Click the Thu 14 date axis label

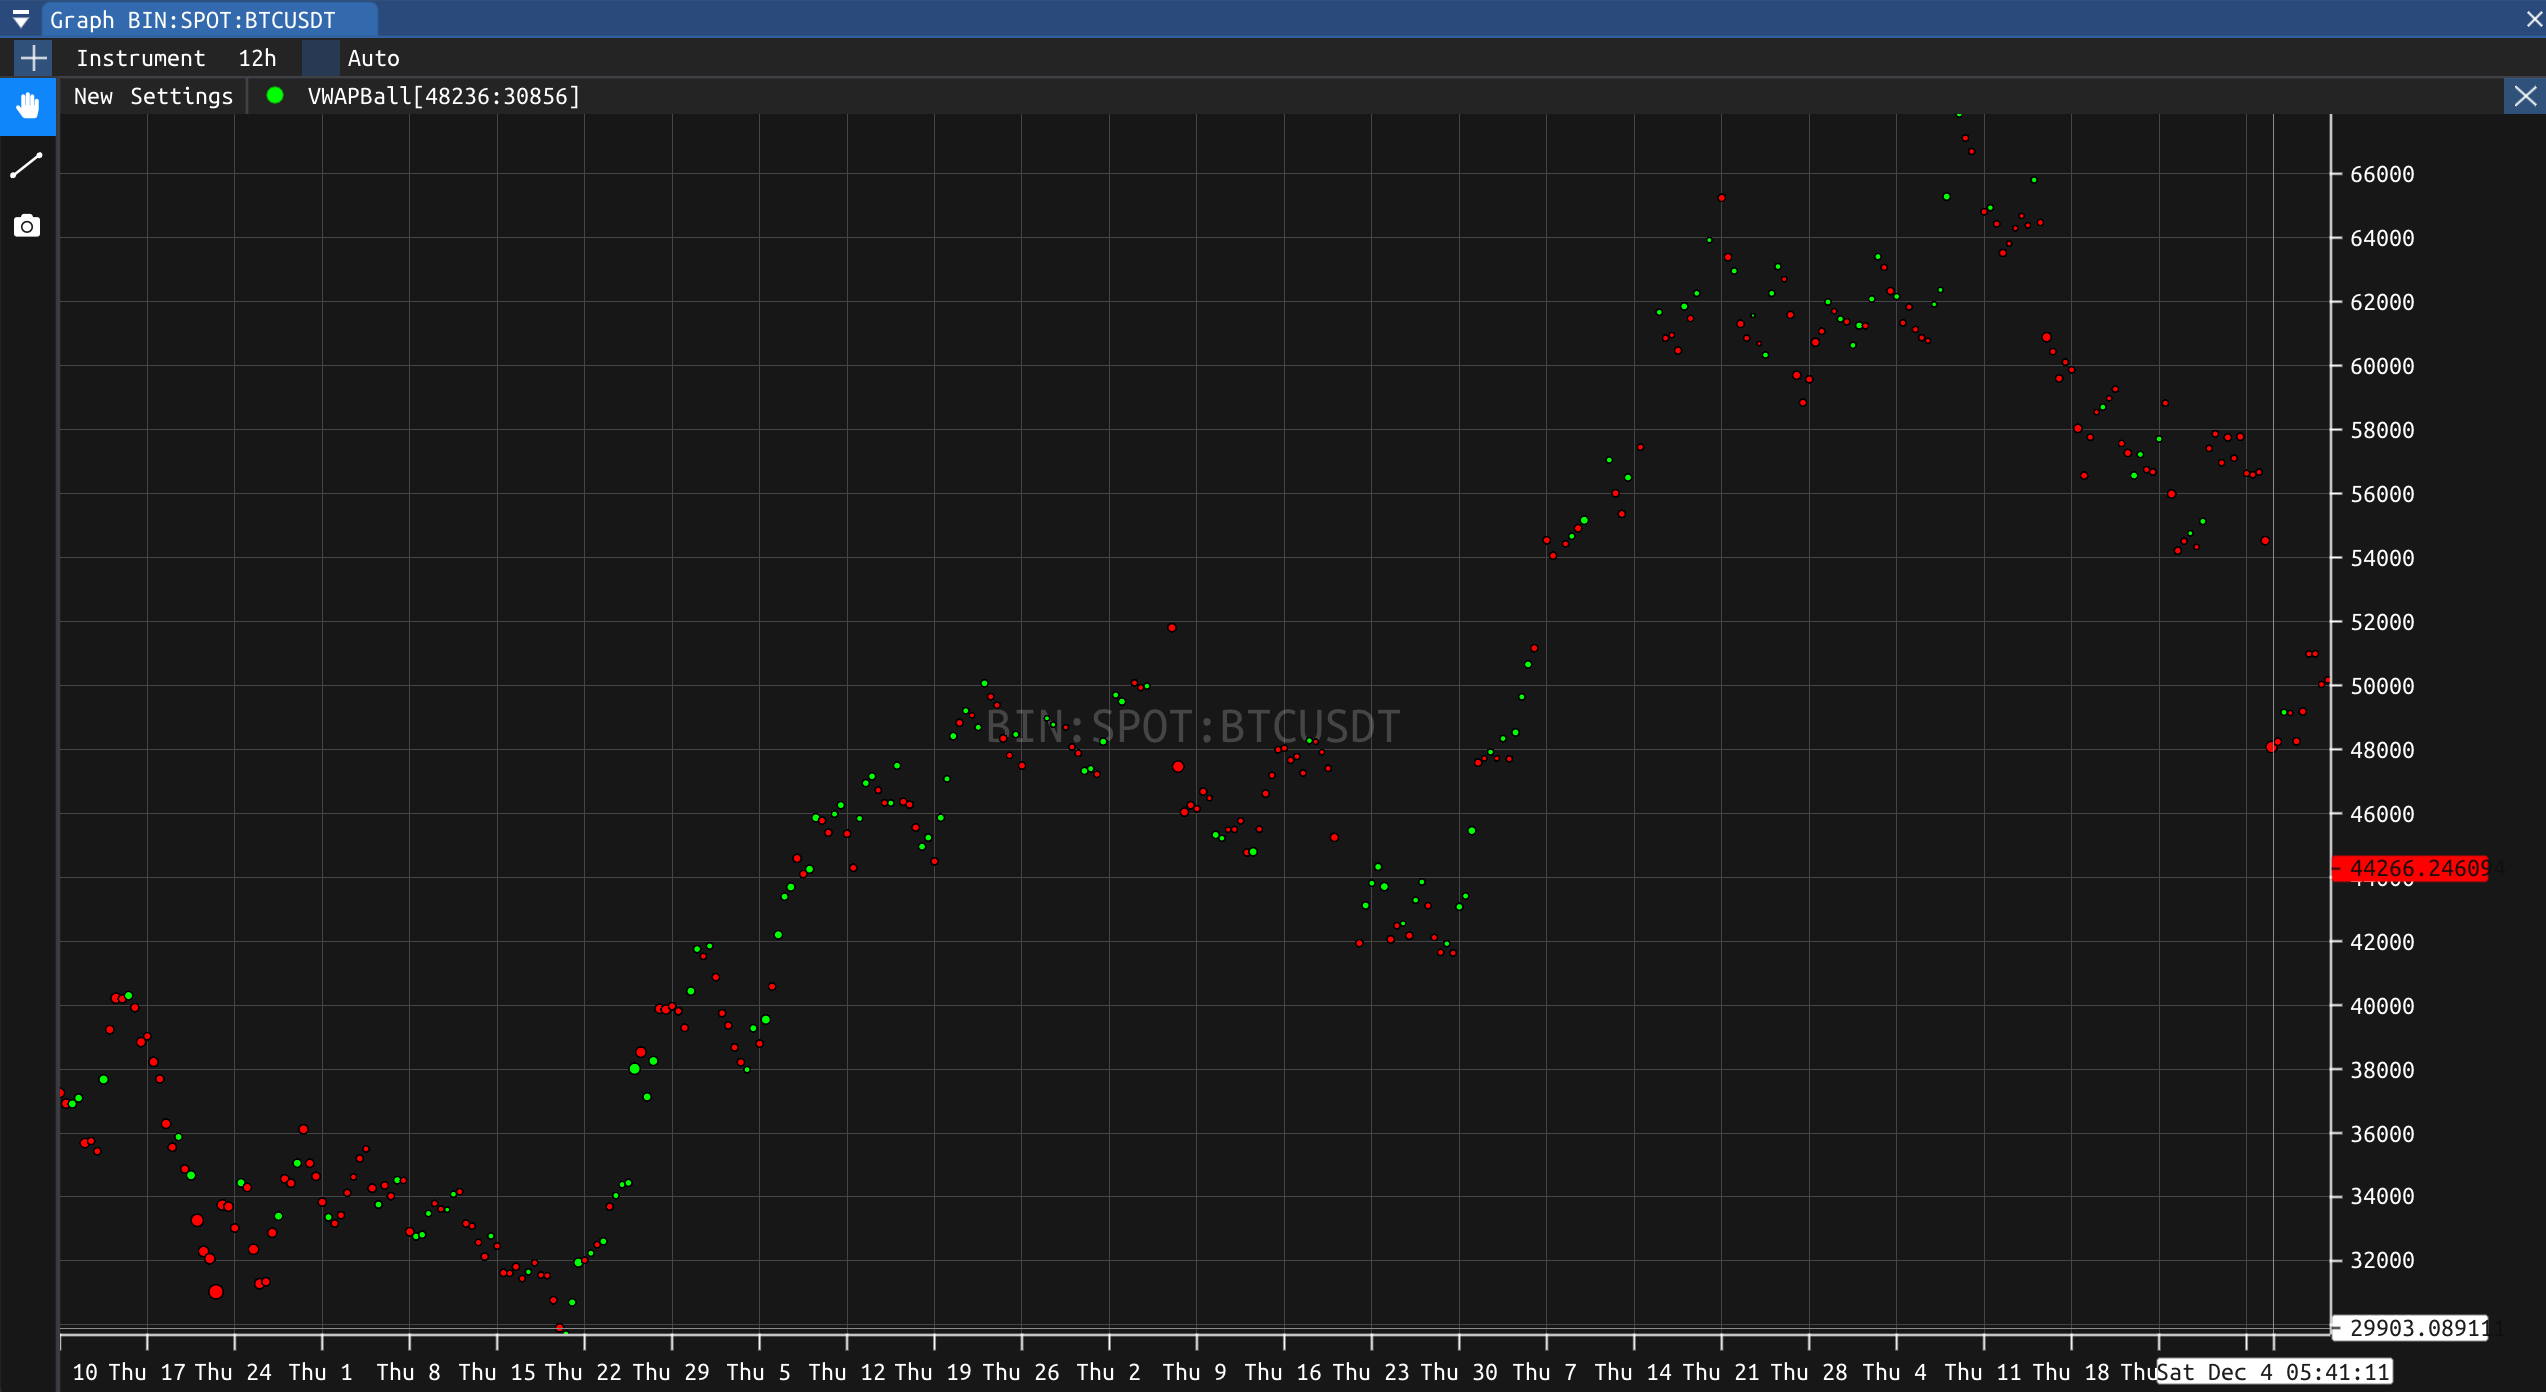pos(1634,1372)
